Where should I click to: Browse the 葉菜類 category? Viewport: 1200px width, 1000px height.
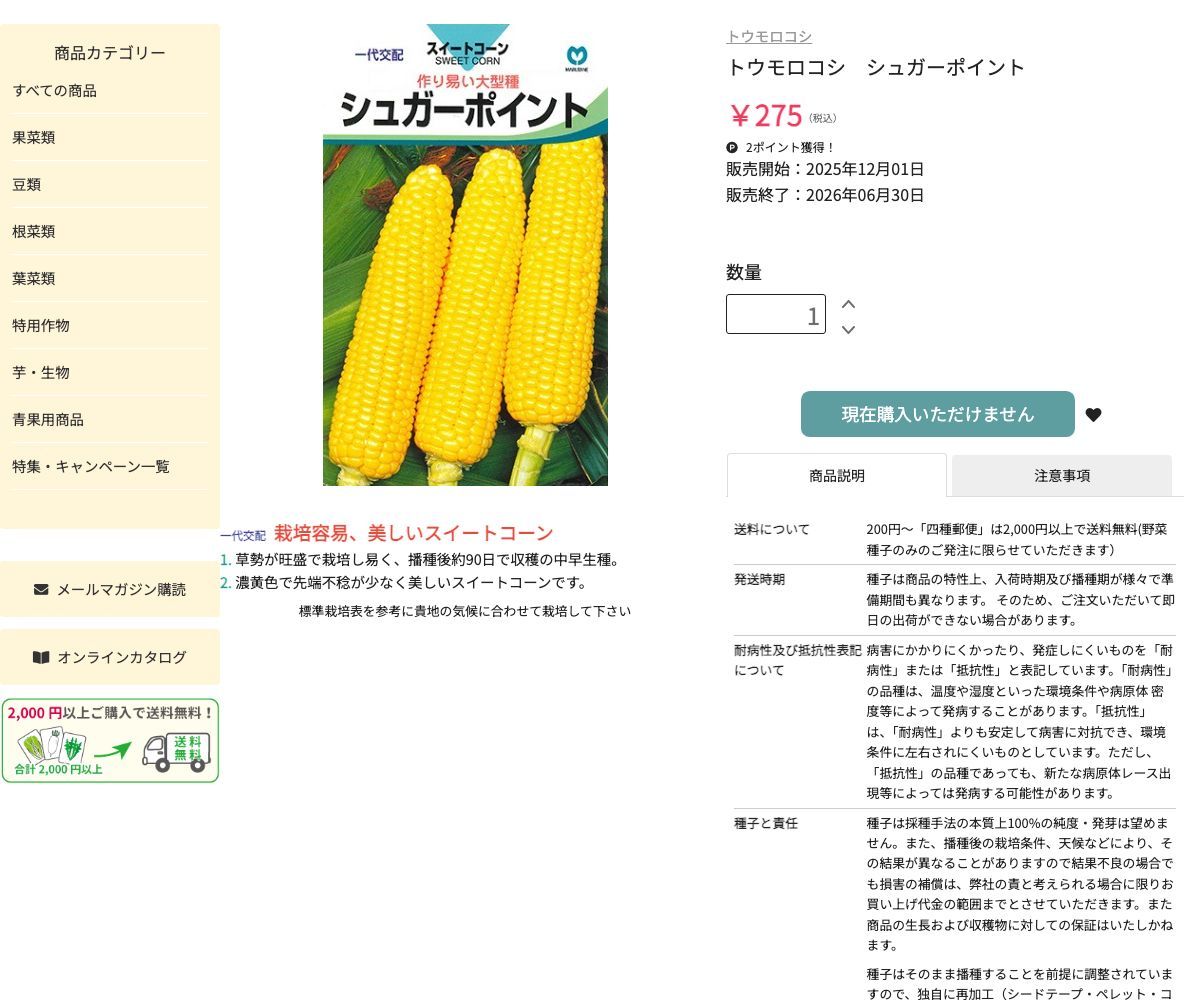34,279
